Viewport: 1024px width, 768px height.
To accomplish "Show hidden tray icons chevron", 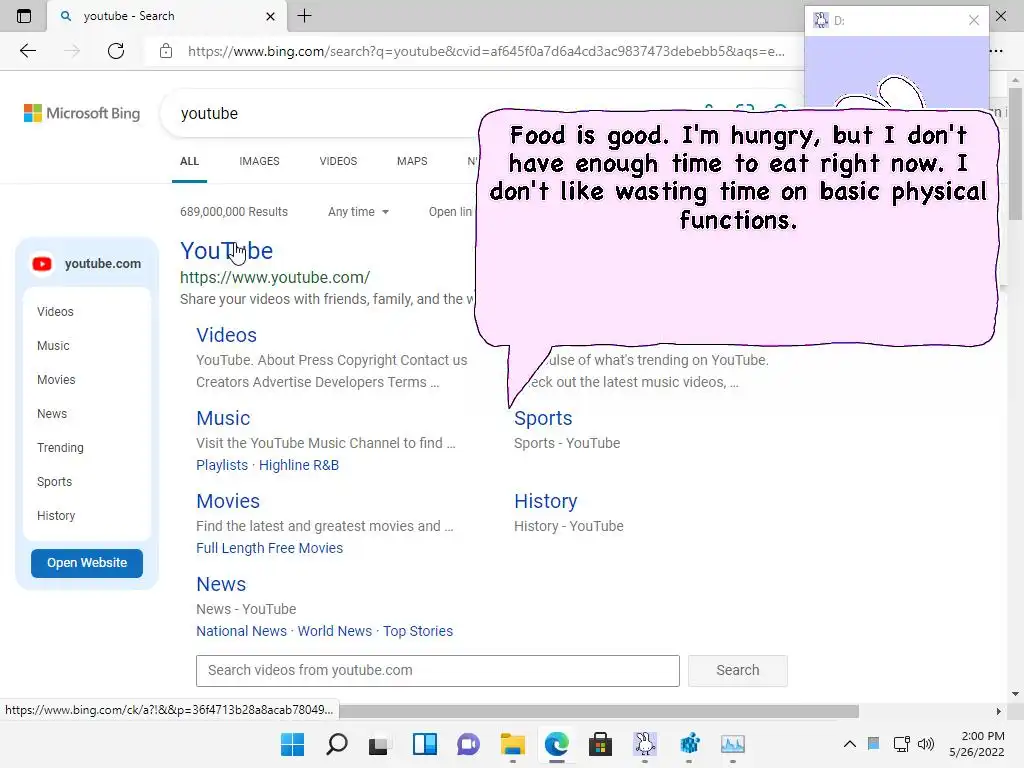I will pyautogui.click(x=850, y=744).
